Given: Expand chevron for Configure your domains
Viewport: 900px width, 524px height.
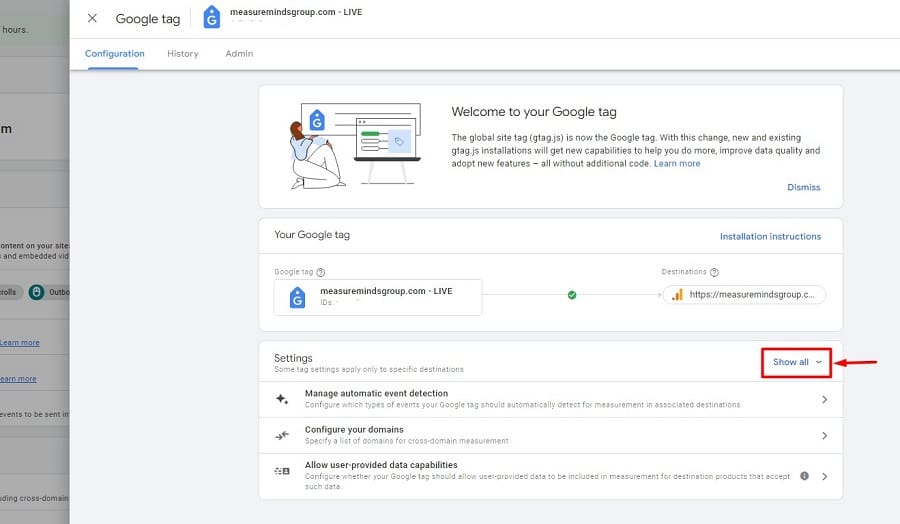Looking at the screenshot, I should click(824, 436).
